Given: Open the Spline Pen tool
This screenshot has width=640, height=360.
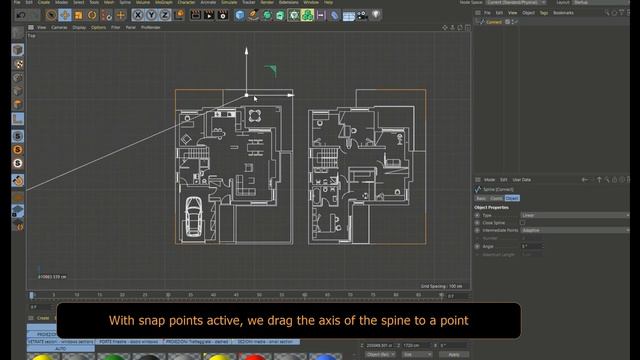Looking at the screenshot, I should (253, 15).
